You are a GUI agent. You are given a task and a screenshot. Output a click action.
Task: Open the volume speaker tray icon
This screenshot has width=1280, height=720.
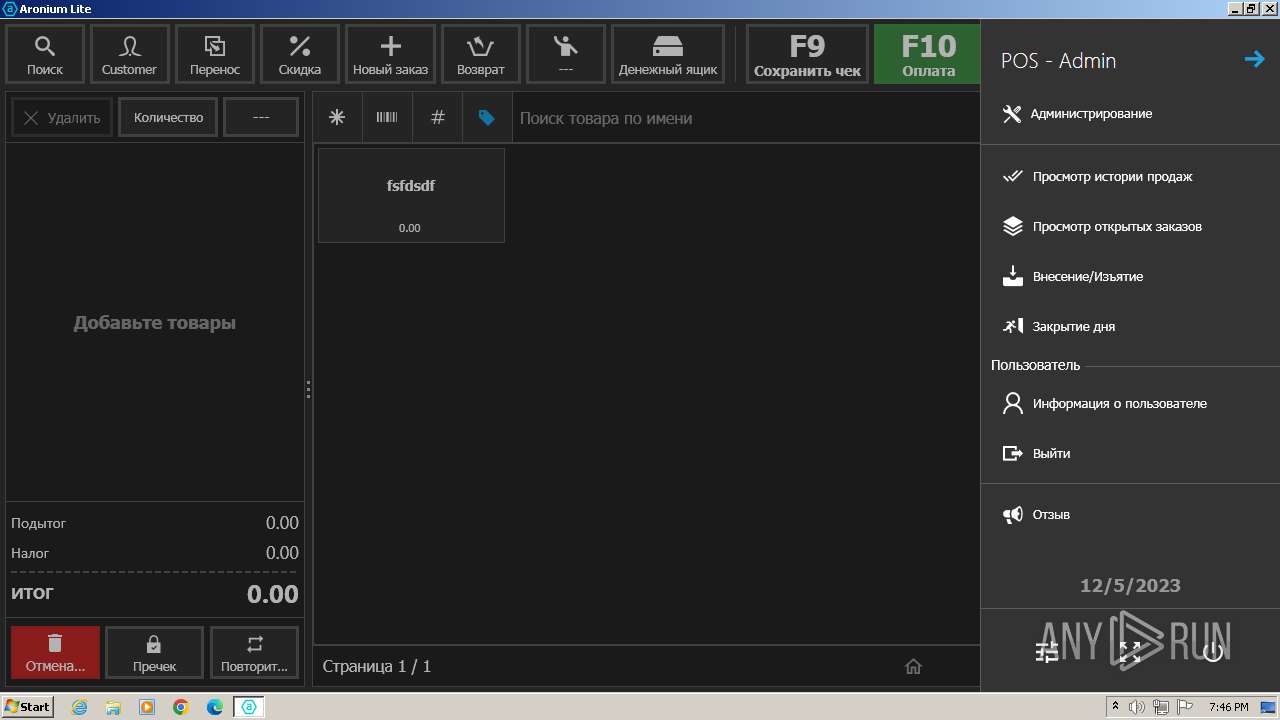[x=1138, y=707]
